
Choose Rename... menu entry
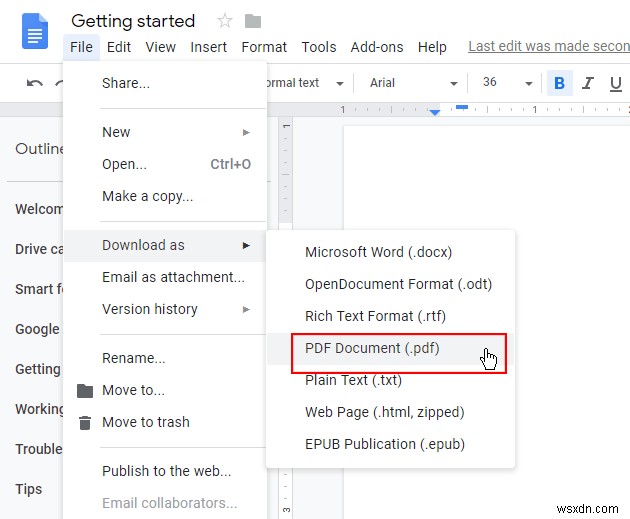pos(165,358)
